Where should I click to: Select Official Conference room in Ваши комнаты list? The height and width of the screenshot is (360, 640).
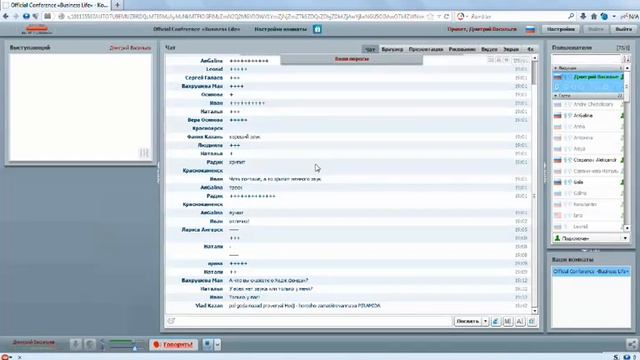(x=591, y=271)
